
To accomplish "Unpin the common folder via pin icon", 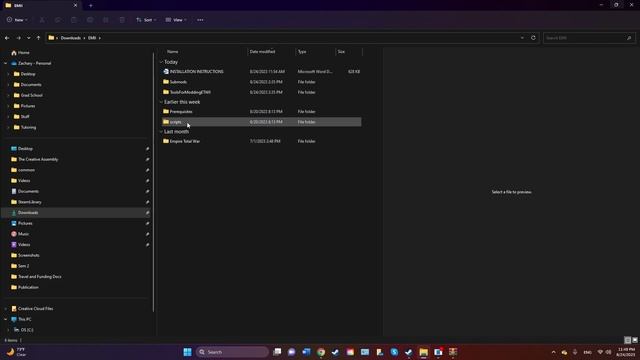I will [147, 170].
